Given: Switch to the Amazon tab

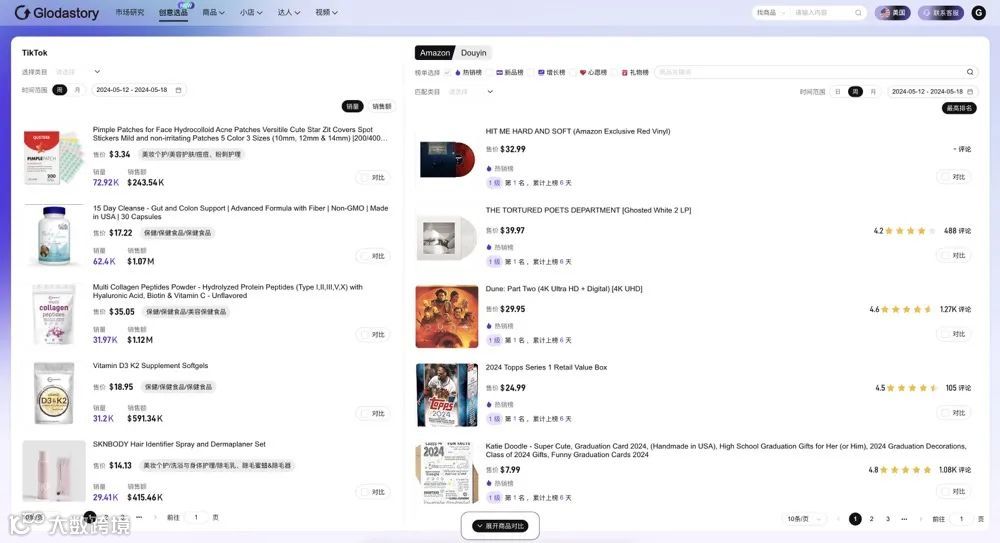Looking at the screenshot, I should [x=434, y=53].
